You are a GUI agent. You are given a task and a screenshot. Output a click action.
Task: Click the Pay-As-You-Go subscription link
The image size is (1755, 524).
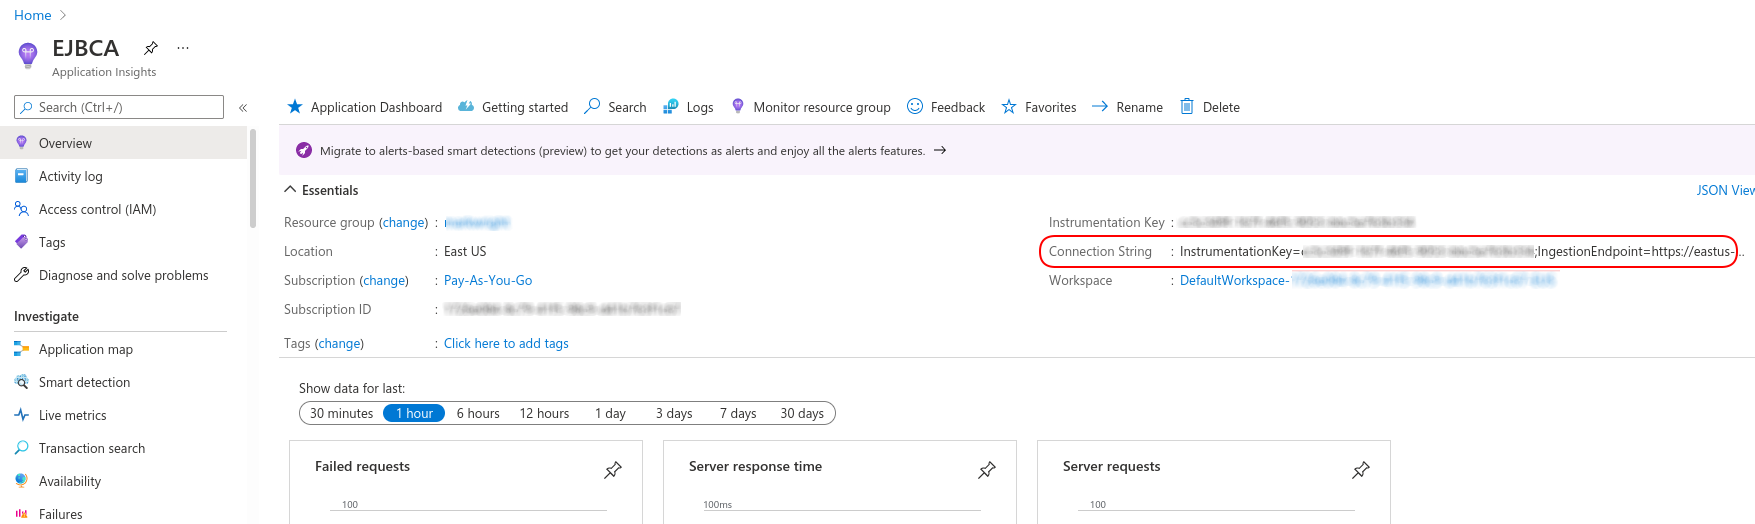pyautogui.click(x=488, y=281)
